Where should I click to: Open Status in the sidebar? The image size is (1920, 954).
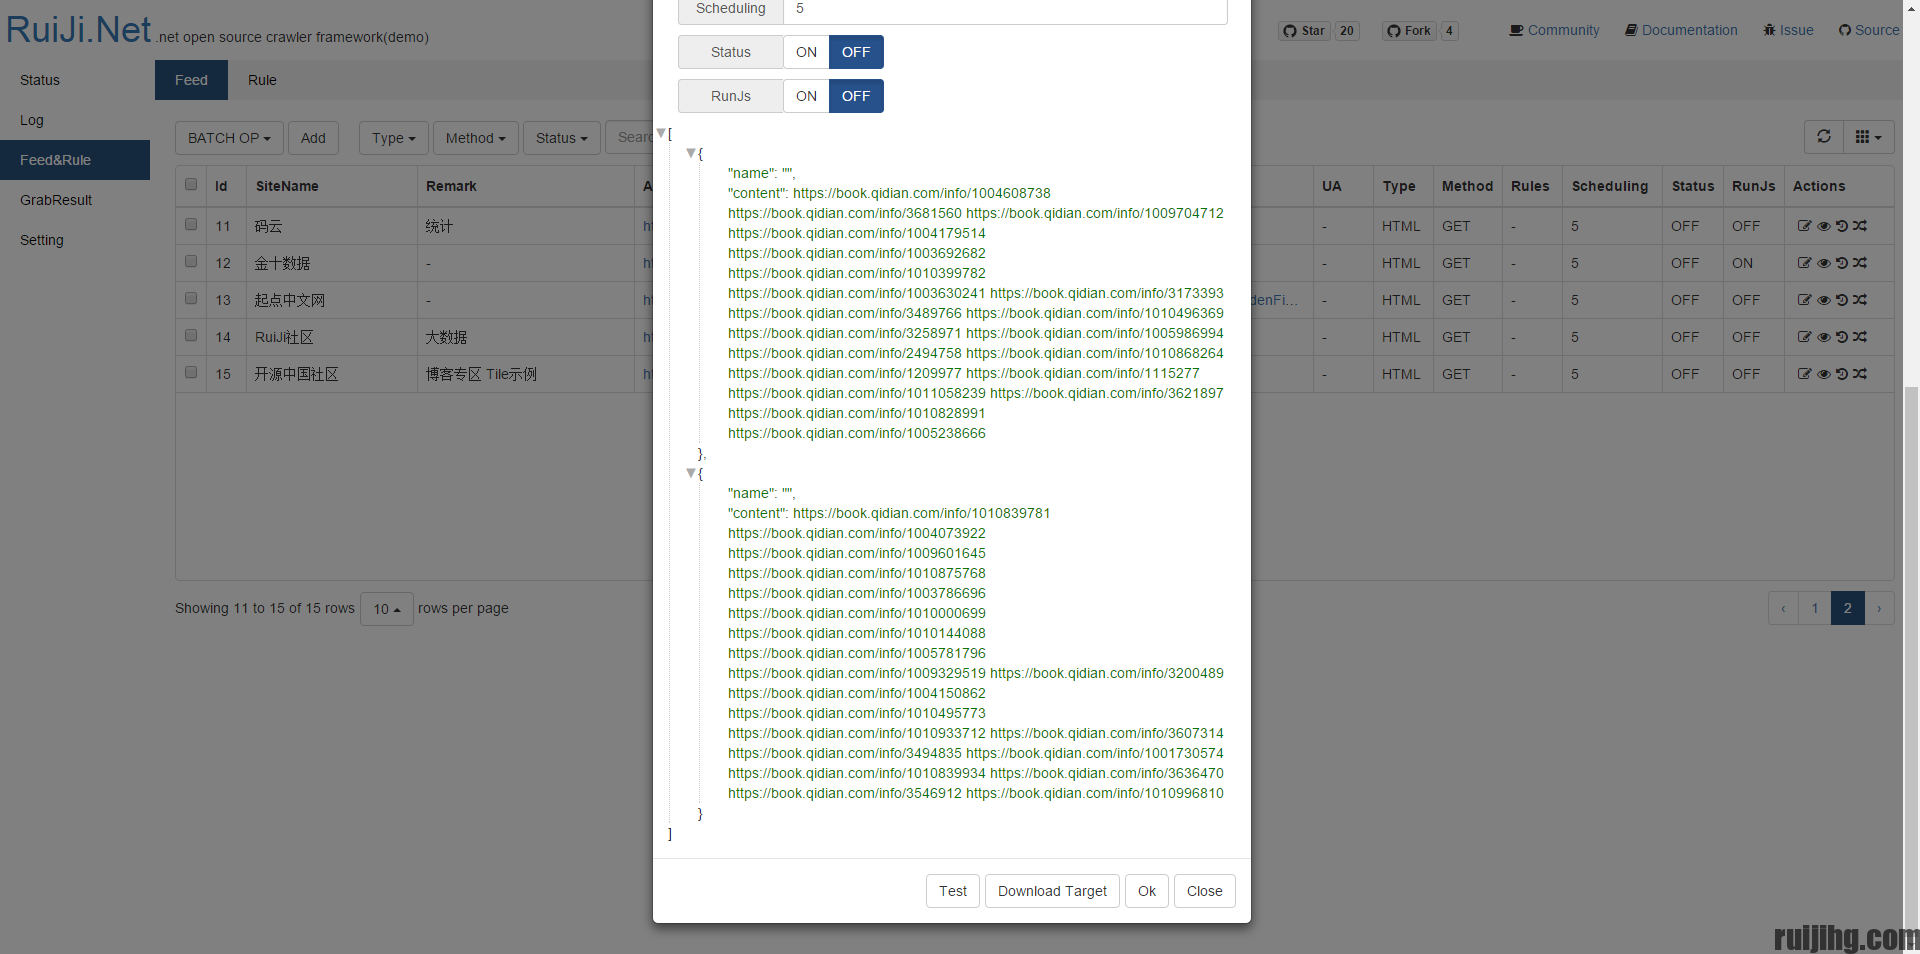pos(75,80)
